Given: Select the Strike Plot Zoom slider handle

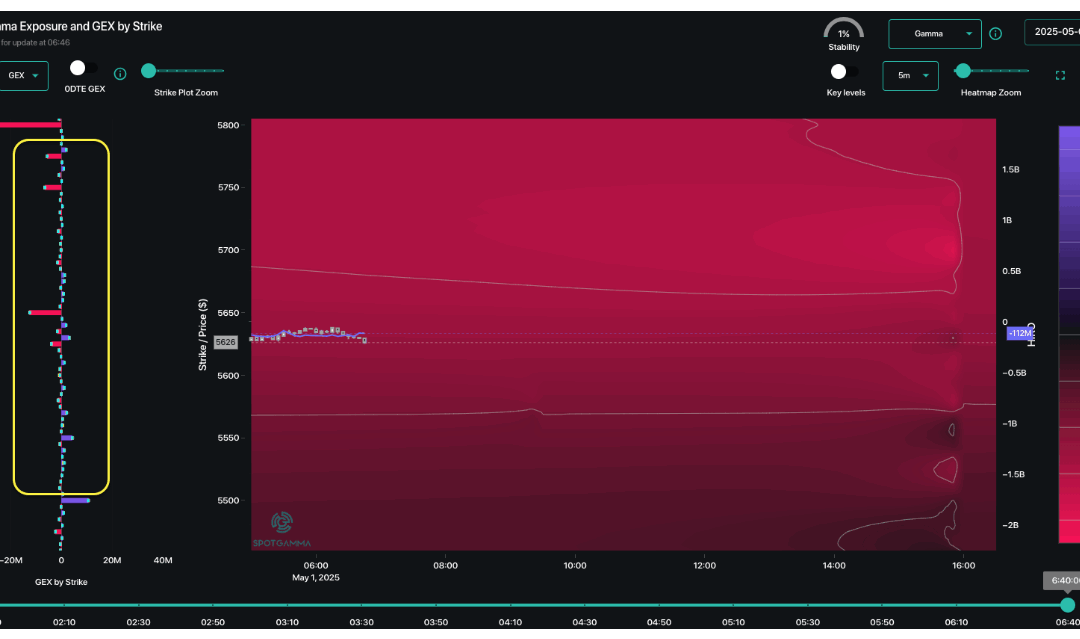Looking at the screenshot, I should [x=148, y=70].
